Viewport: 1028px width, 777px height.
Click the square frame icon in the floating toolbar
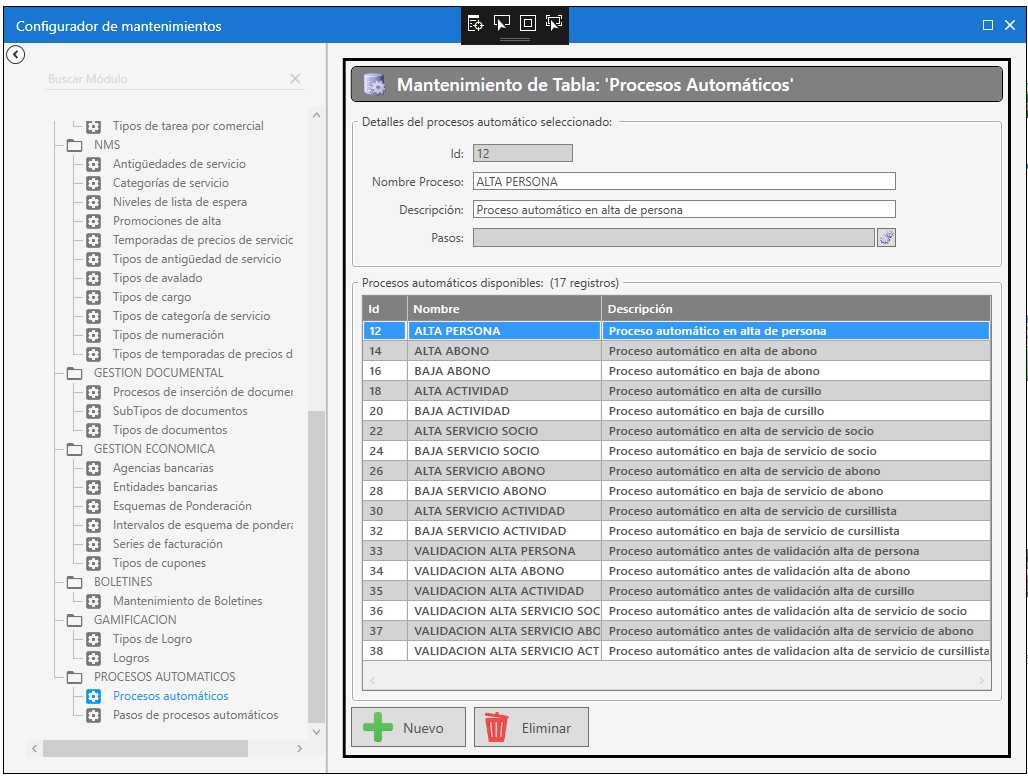pos(528,24)
